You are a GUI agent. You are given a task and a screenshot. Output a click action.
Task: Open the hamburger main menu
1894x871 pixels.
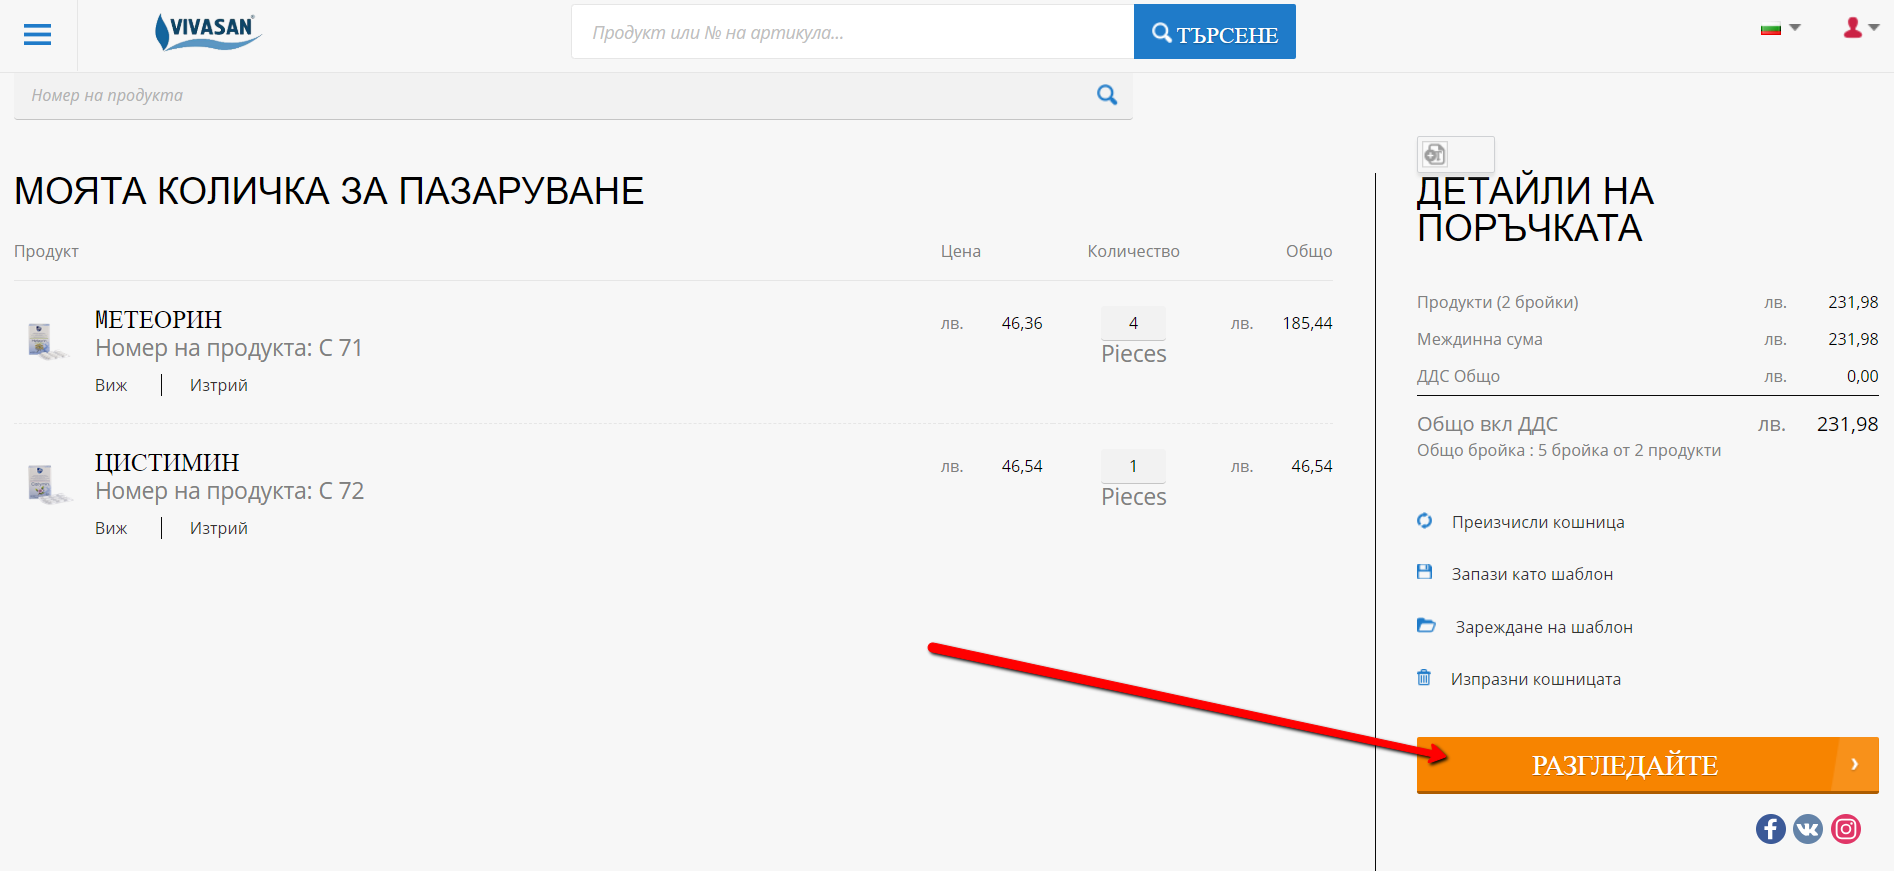click(37, 35)
